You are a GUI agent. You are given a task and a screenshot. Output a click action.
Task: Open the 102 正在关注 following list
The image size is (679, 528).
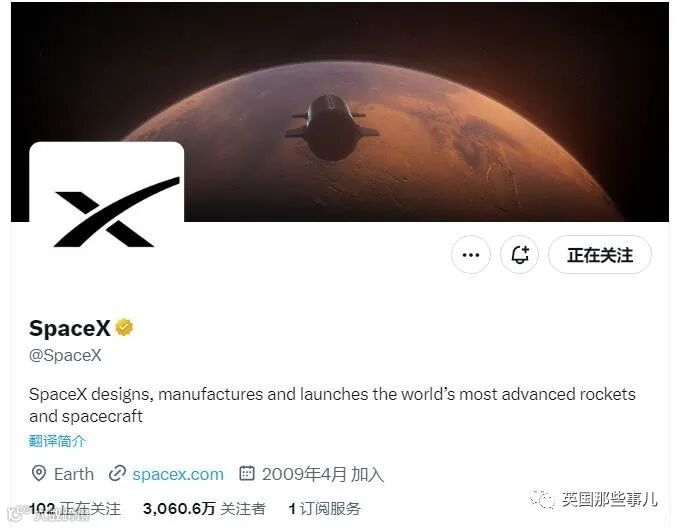[x=74, y=509]
